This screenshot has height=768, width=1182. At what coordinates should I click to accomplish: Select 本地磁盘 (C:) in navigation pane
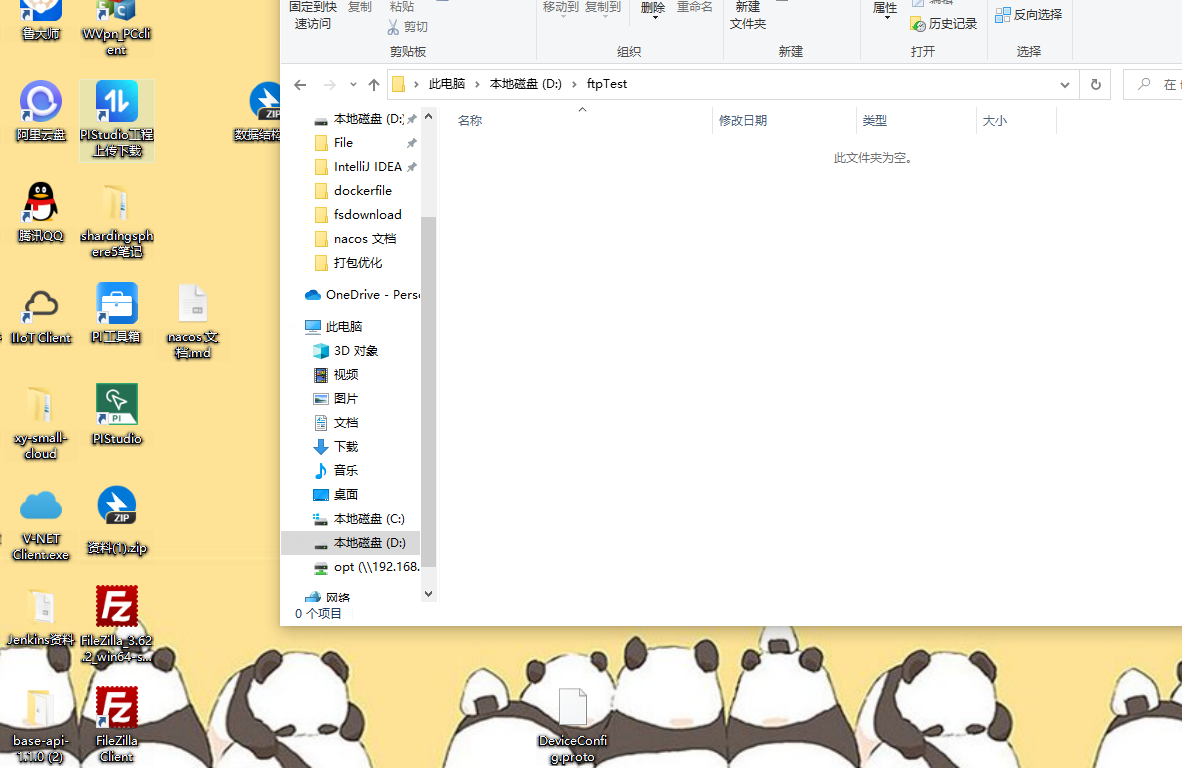pyautogui.click(x=368, y=519)
